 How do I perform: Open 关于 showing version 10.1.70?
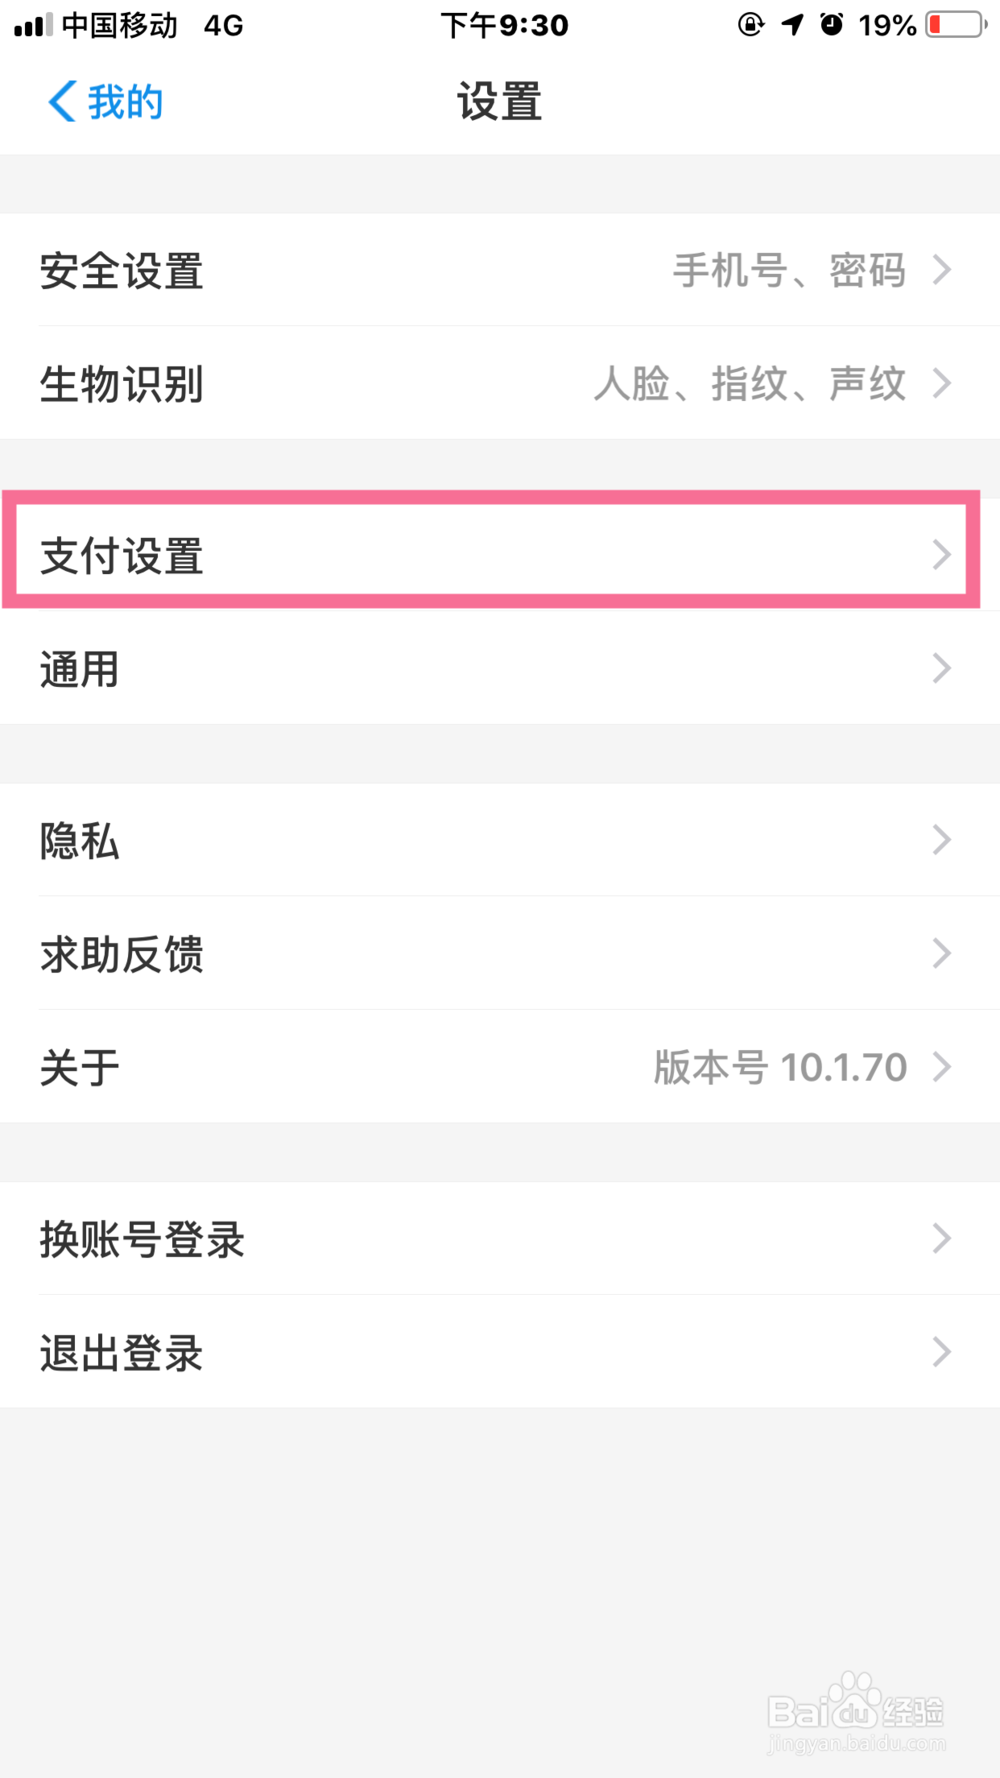(x=500, y=1067)
